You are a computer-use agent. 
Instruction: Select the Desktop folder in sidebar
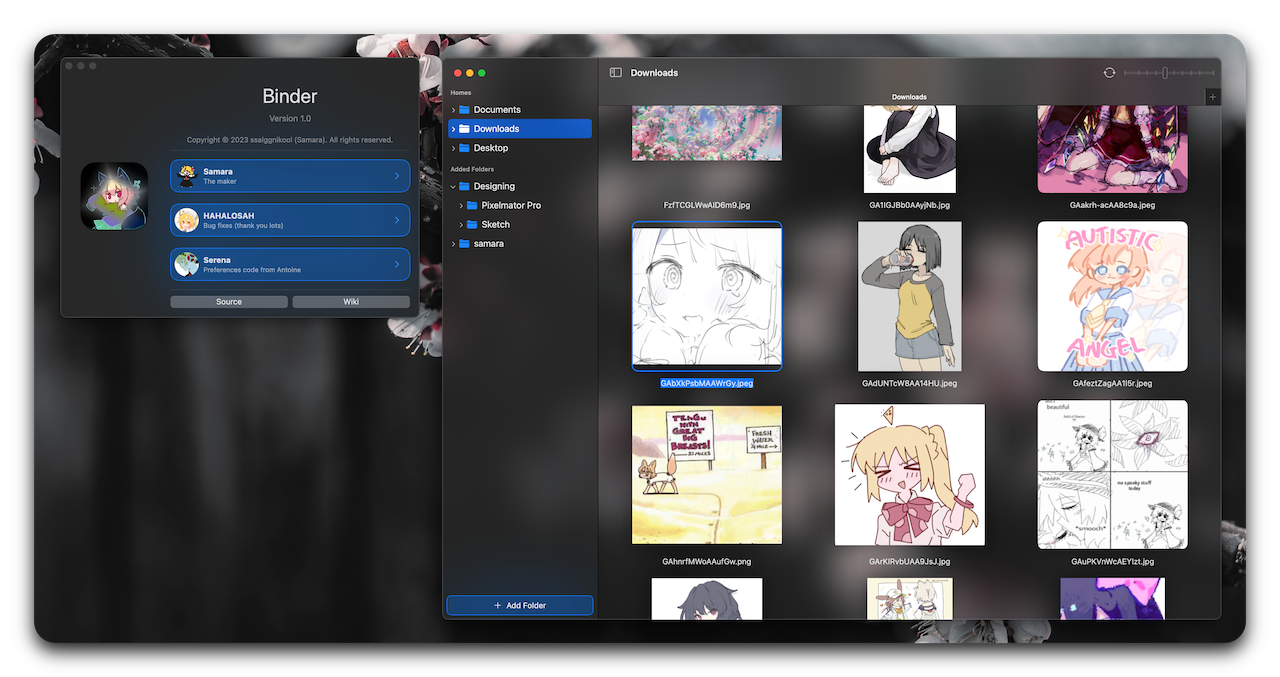[x=490, y=147]
